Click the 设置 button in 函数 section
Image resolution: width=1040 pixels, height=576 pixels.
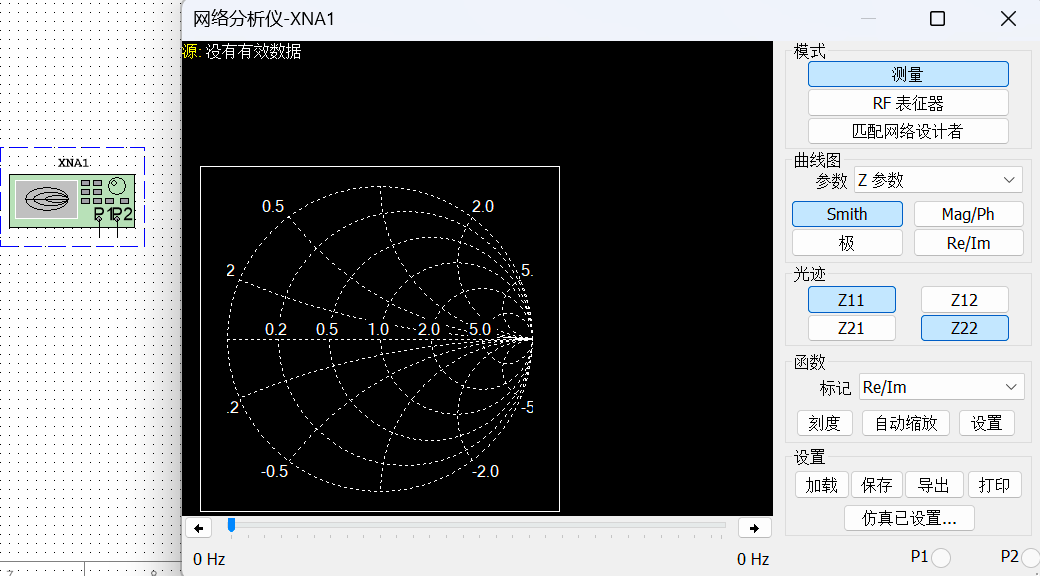coord(986,423)
